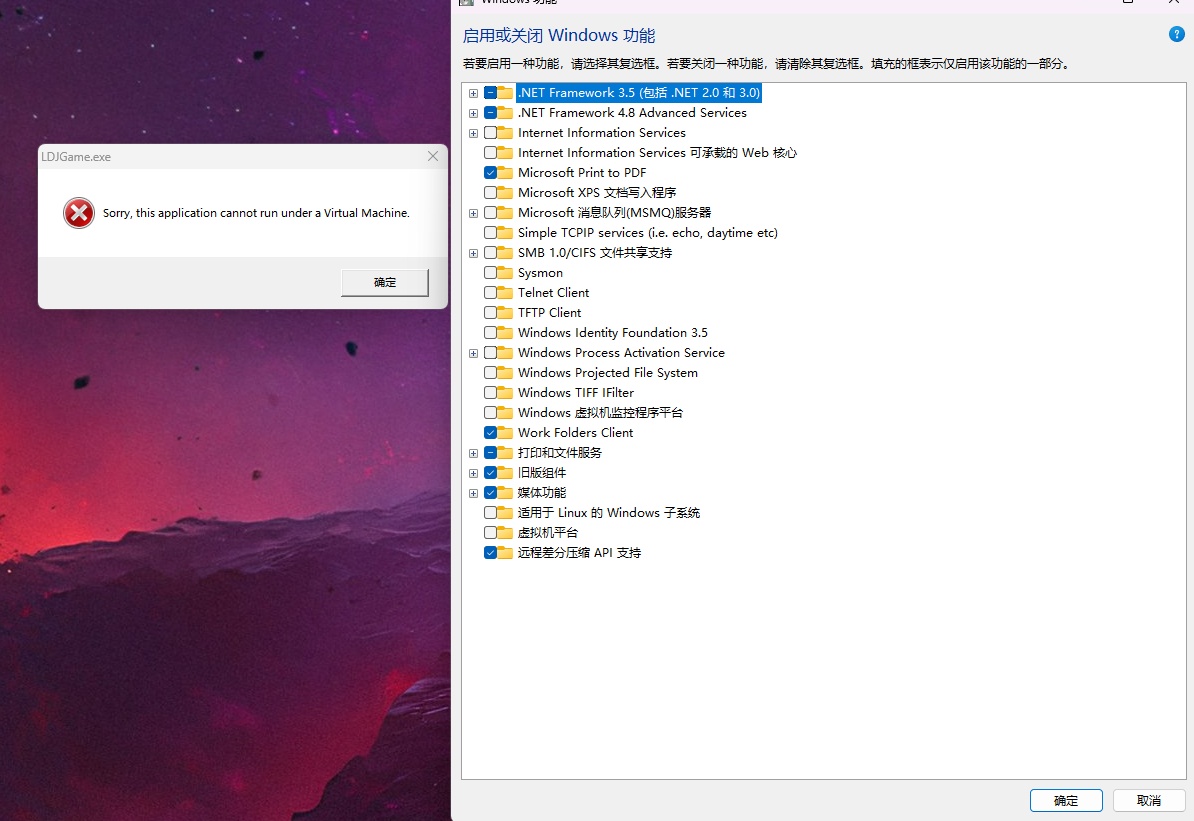Select 'Simple TCPIP services (i.e. echo, daytime etc)' text

click(648, 233)
